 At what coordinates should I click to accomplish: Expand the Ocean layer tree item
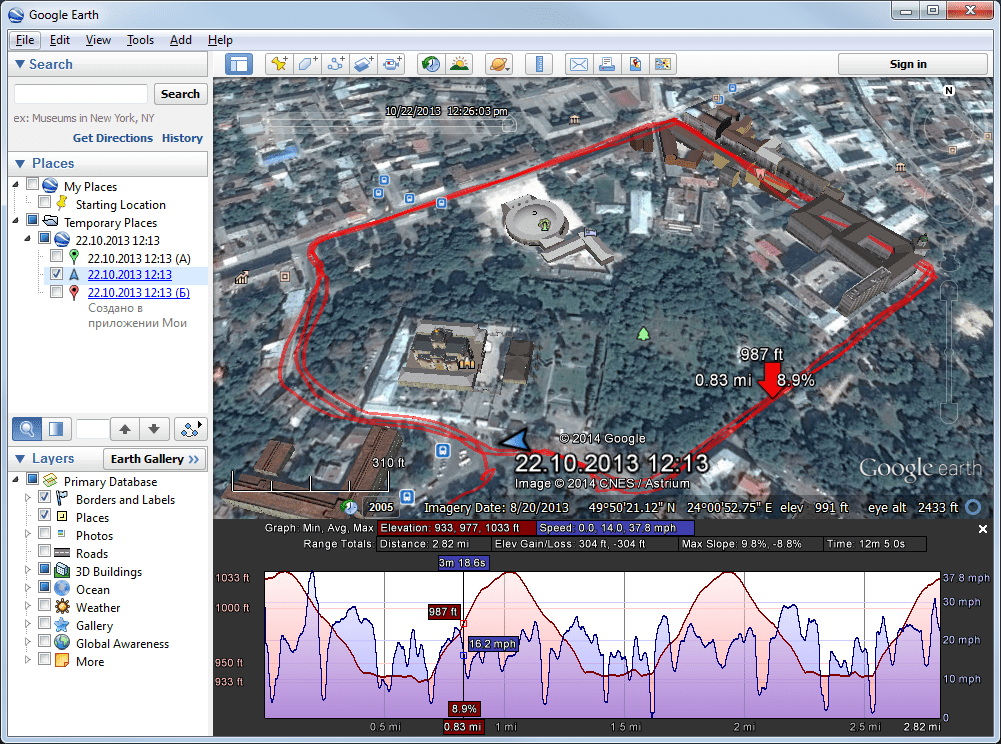[x=27, y=589]
